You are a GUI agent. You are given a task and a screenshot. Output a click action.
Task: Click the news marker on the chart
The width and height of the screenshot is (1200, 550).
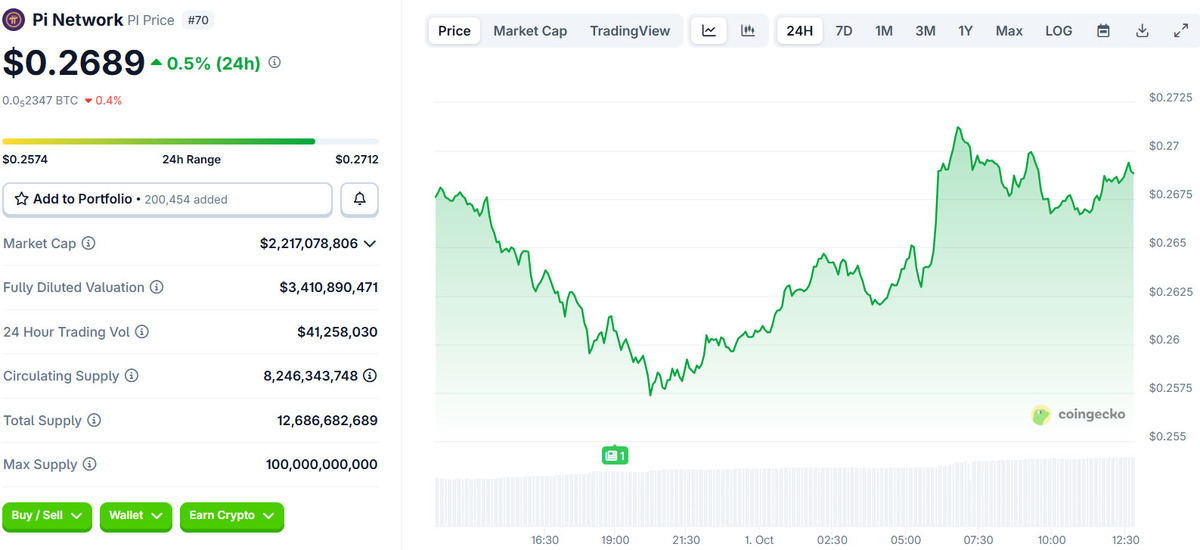(x=614, y=456)
